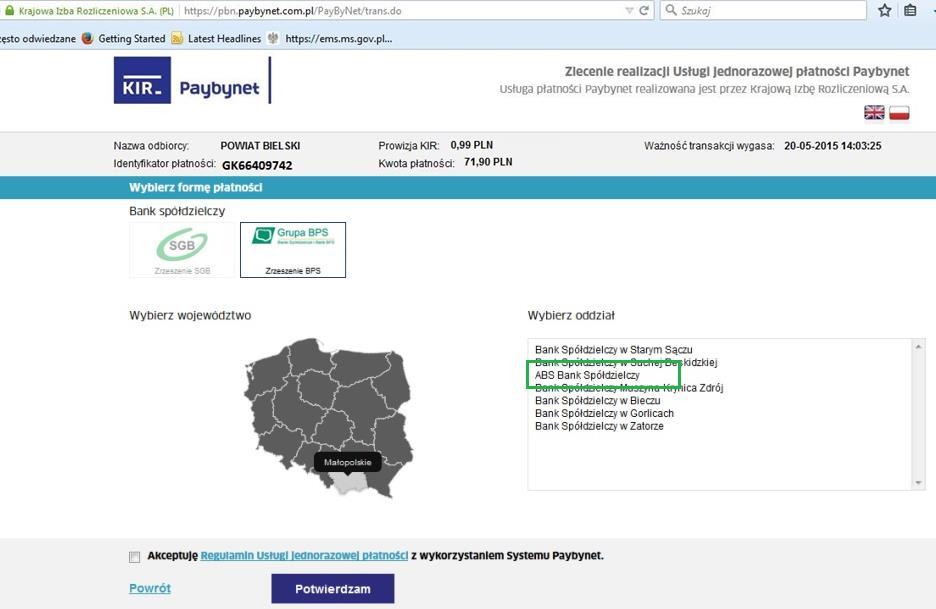Open the bookmarks list icon
Image resolution: width=936 pixels, height=609 pixels.
tap(910, 10)
